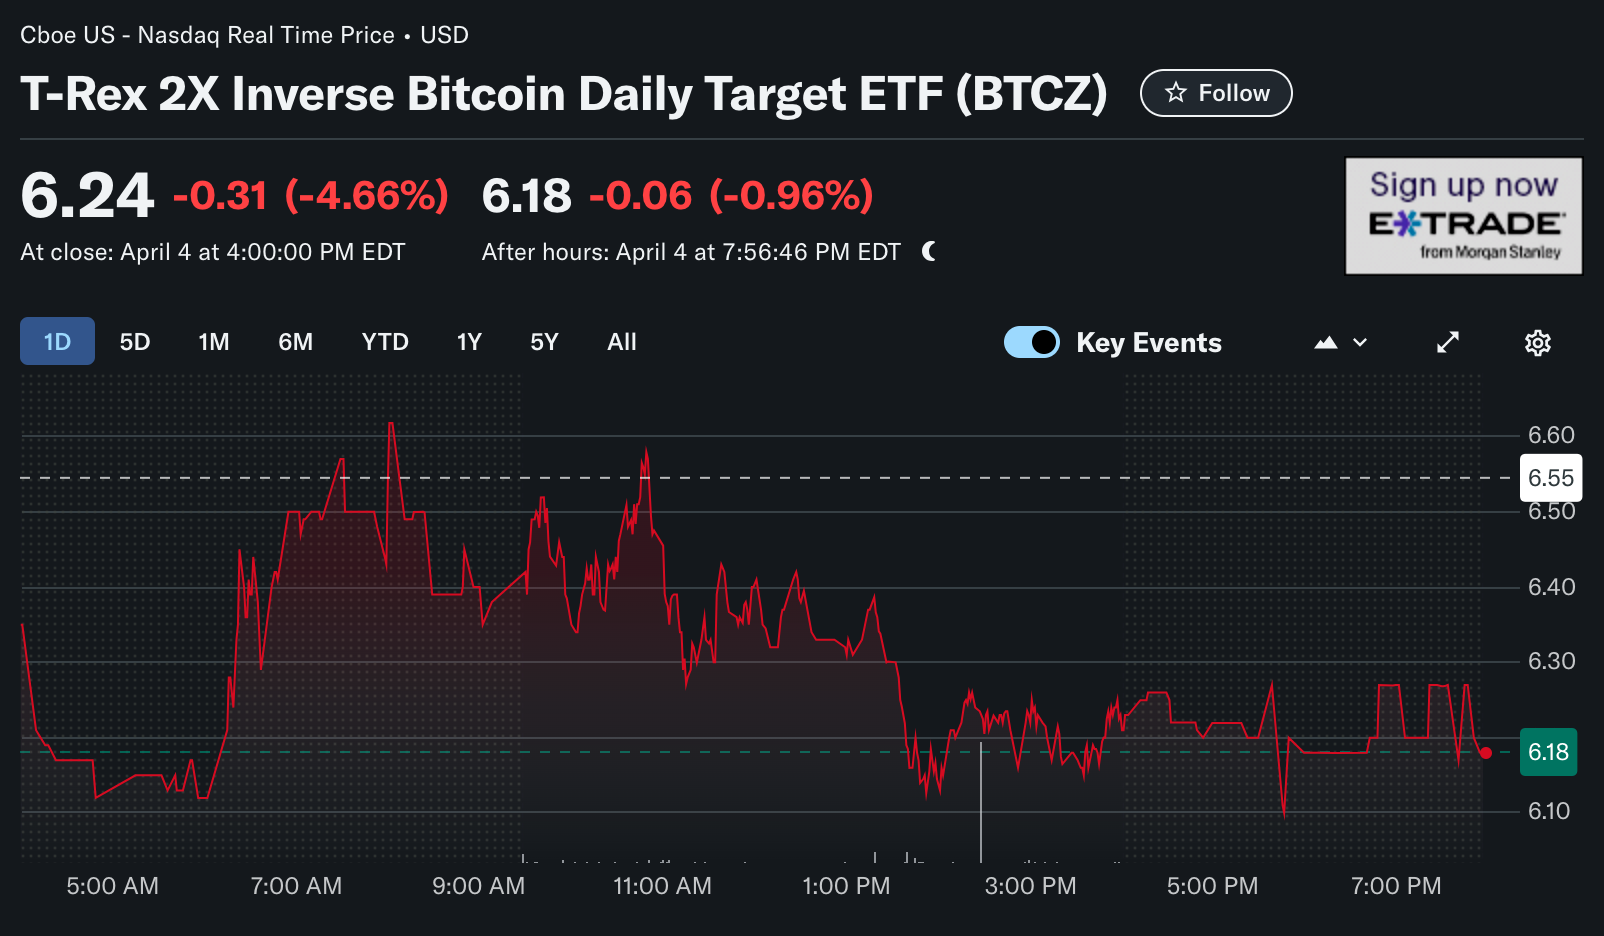The height and width of the screenshot is (936, 1604).
Task: Click the star icon inside the Follow button
Action: (1175, 92)
